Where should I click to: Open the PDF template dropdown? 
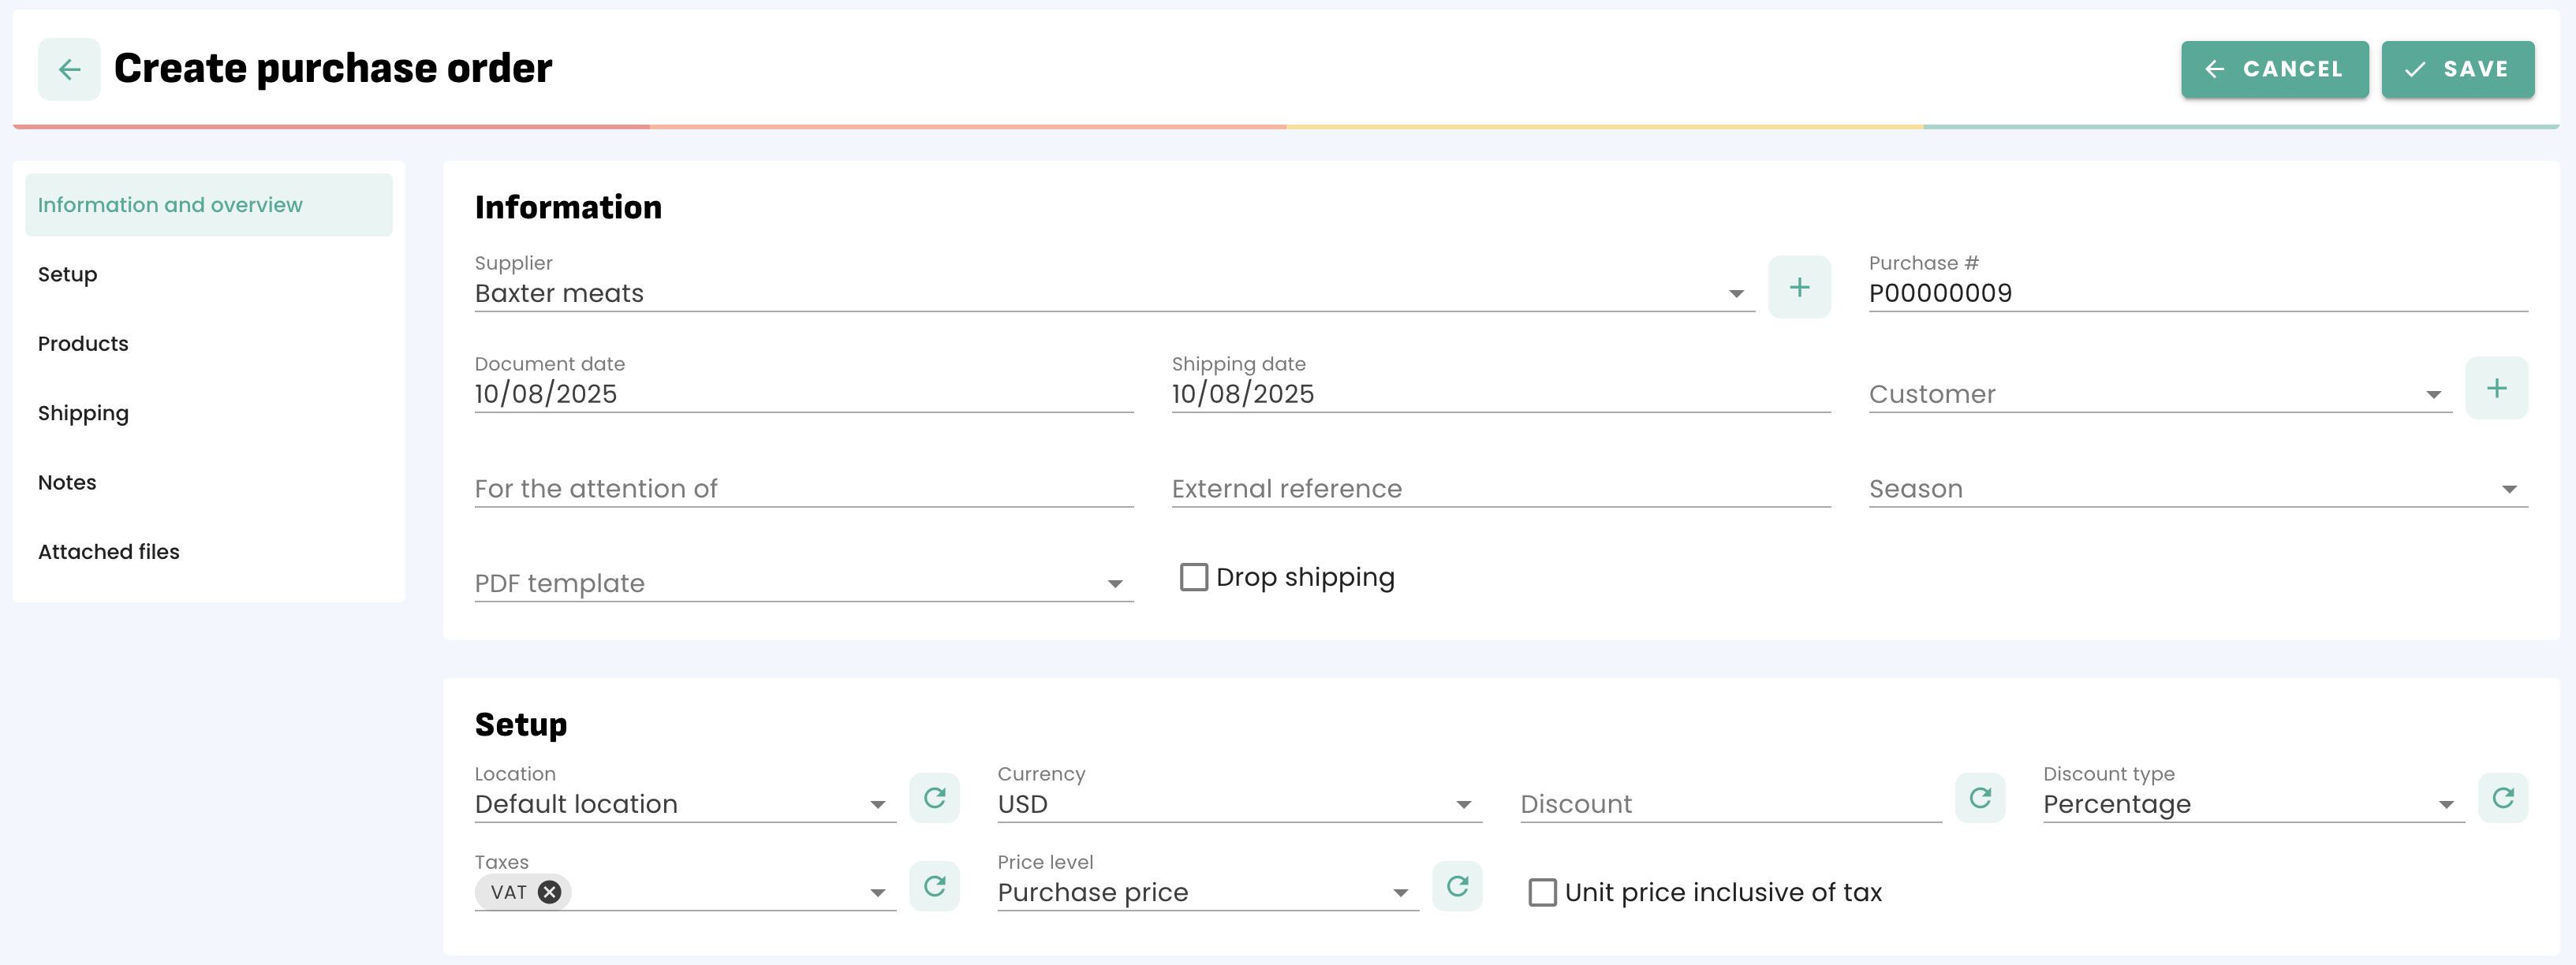(x=1114, y=584)
